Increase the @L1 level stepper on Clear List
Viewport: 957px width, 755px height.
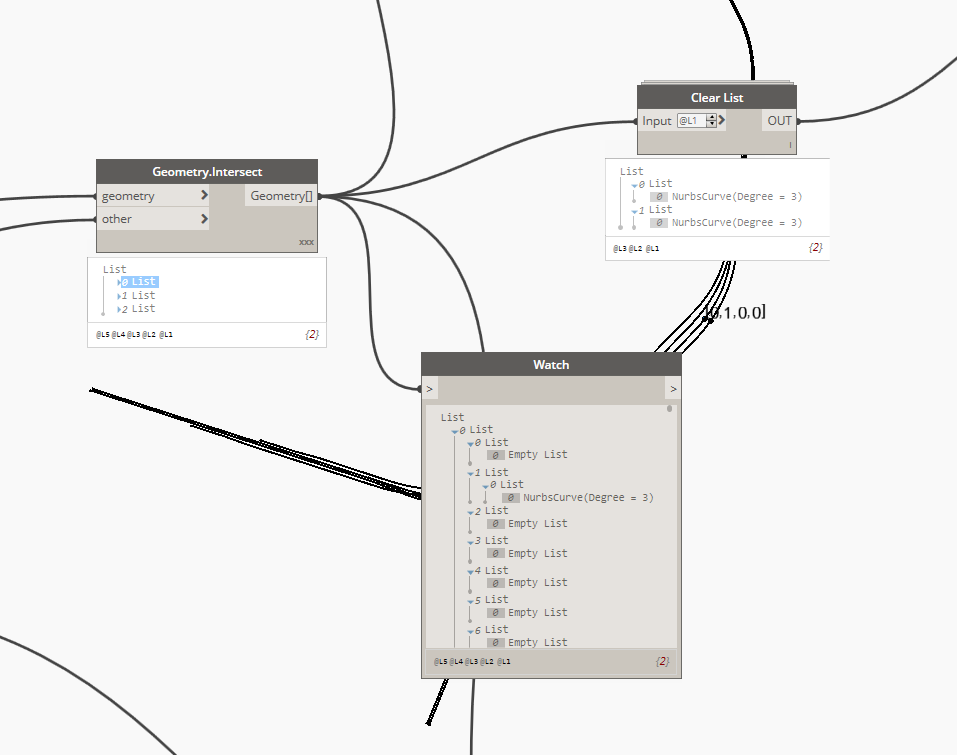(x=711, y=117)
